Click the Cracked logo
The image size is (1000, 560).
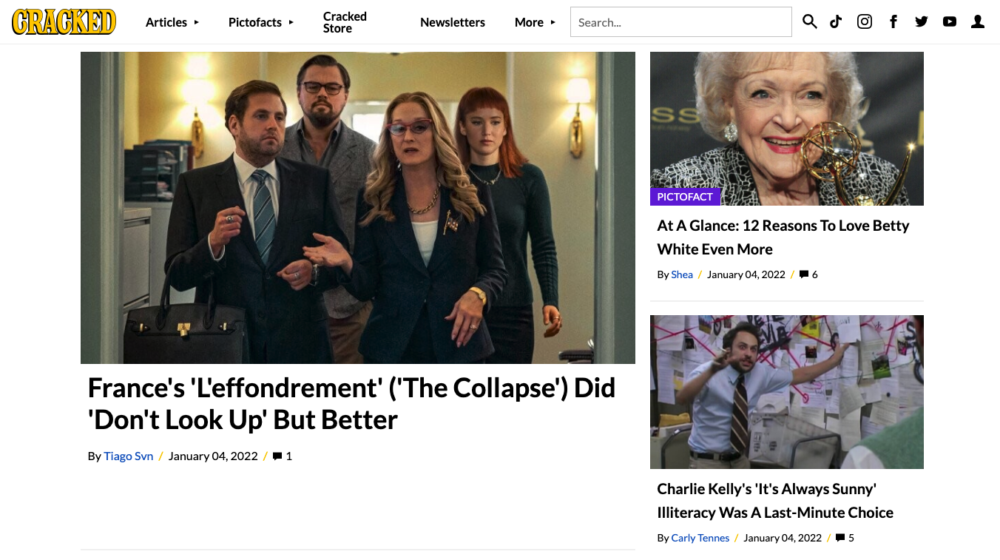(64, 22)
